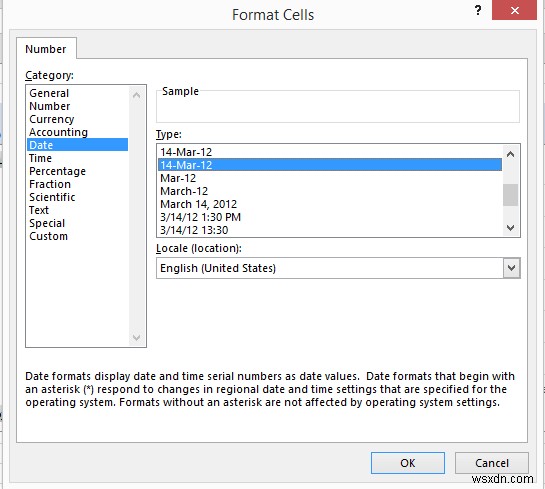545x489 pixels.
Task: Open the English (United States) combo box
Action: click(x=338, y=268)
